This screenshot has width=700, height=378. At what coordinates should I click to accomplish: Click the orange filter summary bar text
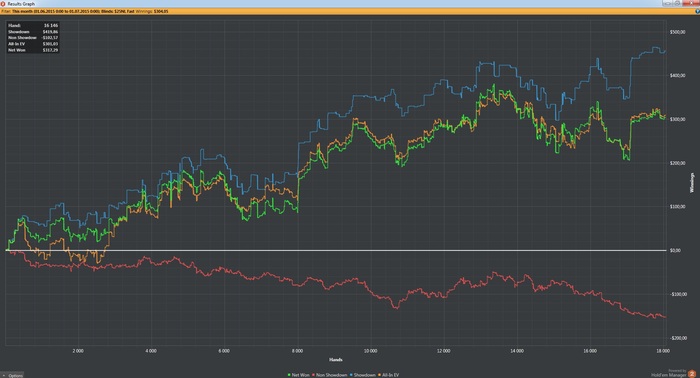(x=85, y=11)
